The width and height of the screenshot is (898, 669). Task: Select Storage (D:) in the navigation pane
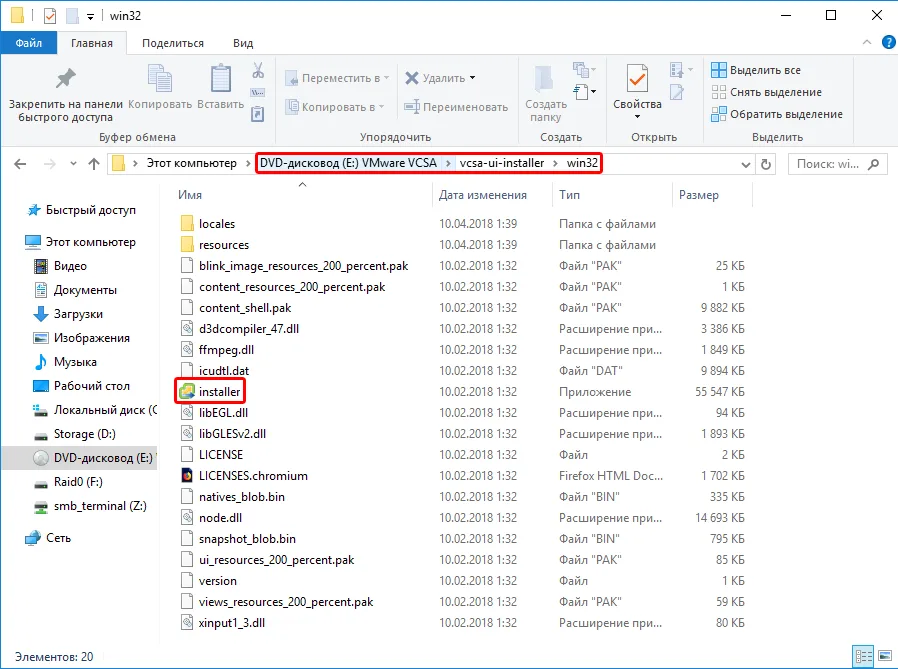click(84, 434)
